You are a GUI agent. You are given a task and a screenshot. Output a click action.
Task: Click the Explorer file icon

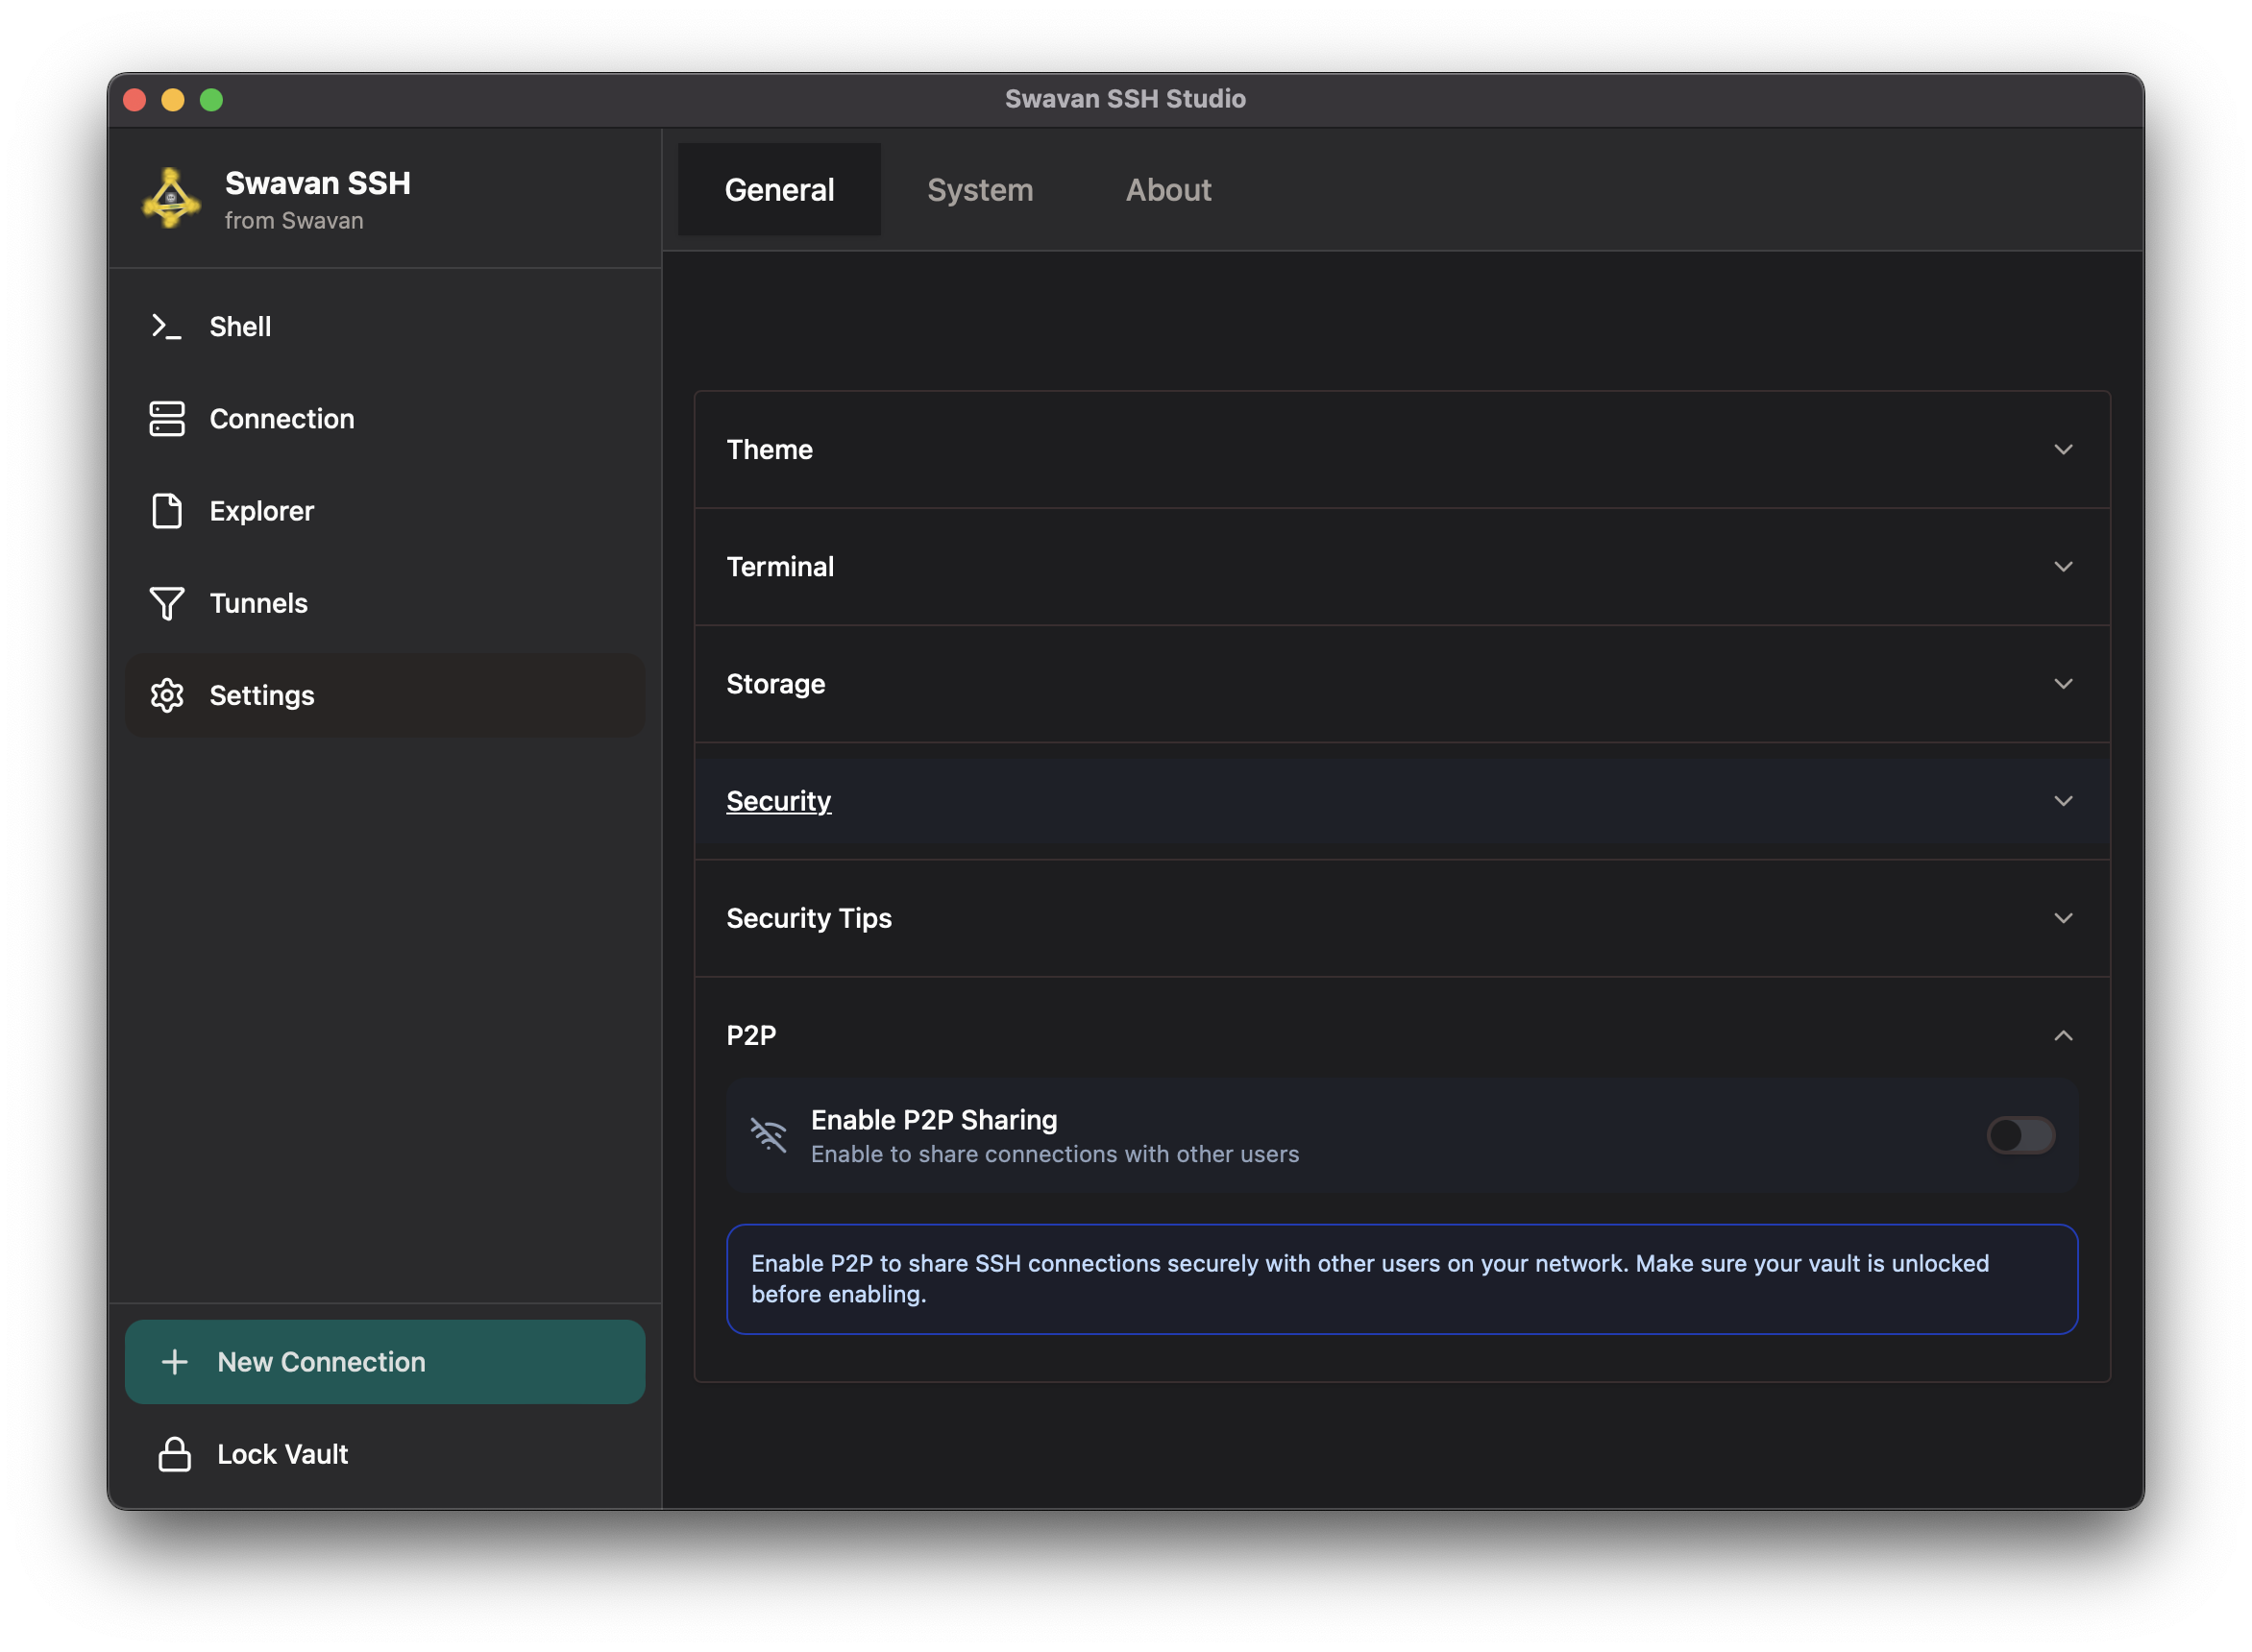tap(166, 511)
